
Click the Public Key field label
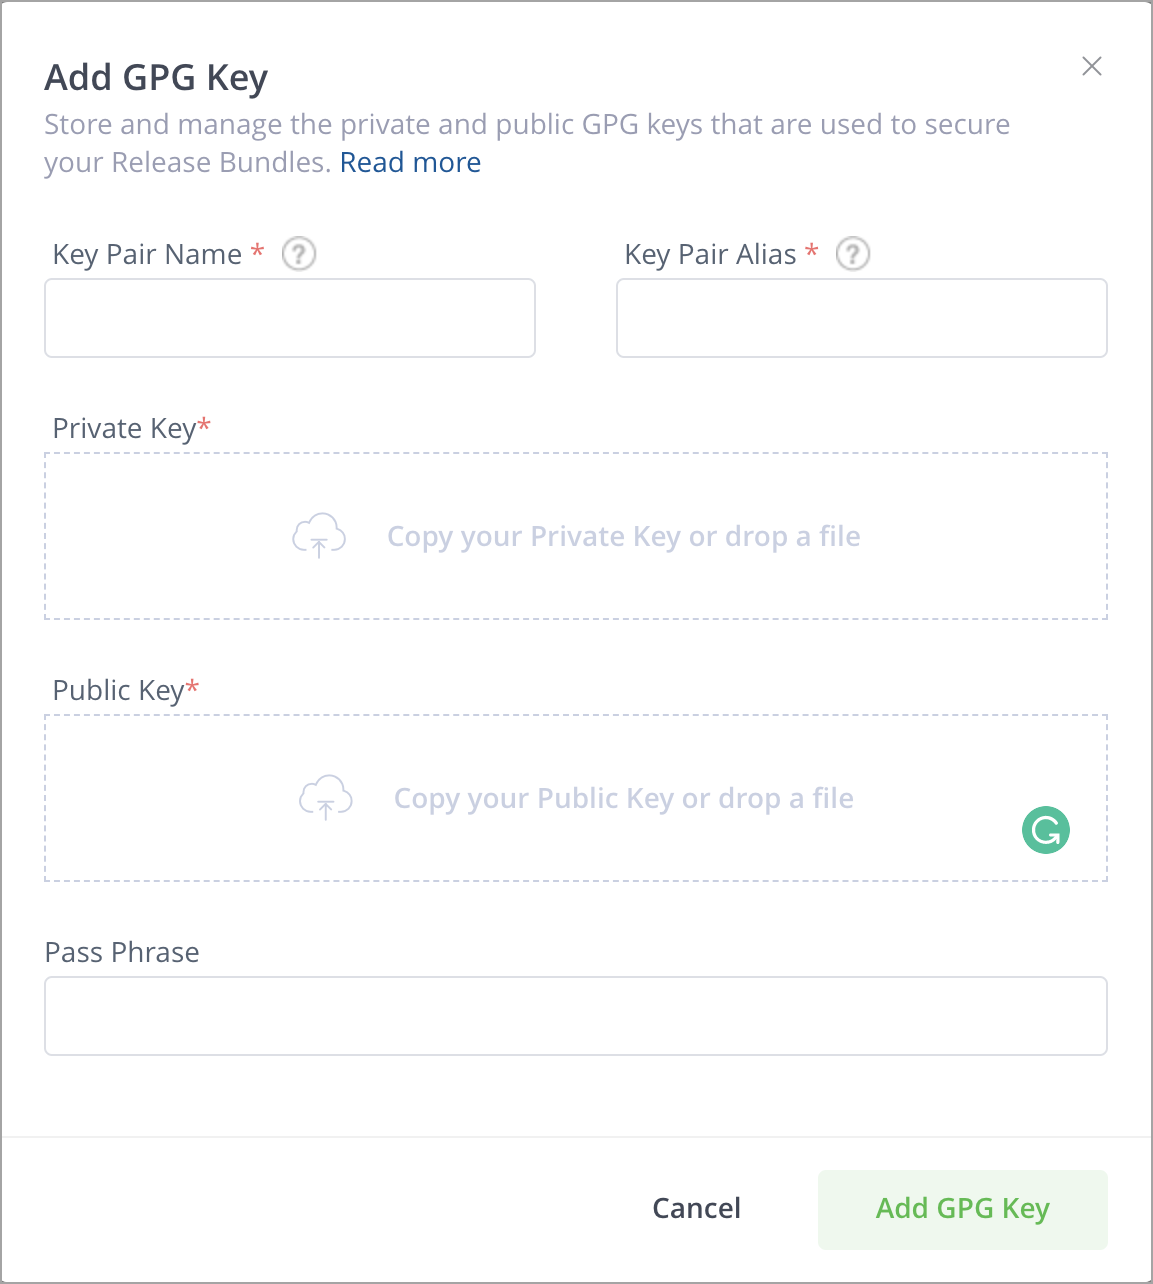click(118, 690)
